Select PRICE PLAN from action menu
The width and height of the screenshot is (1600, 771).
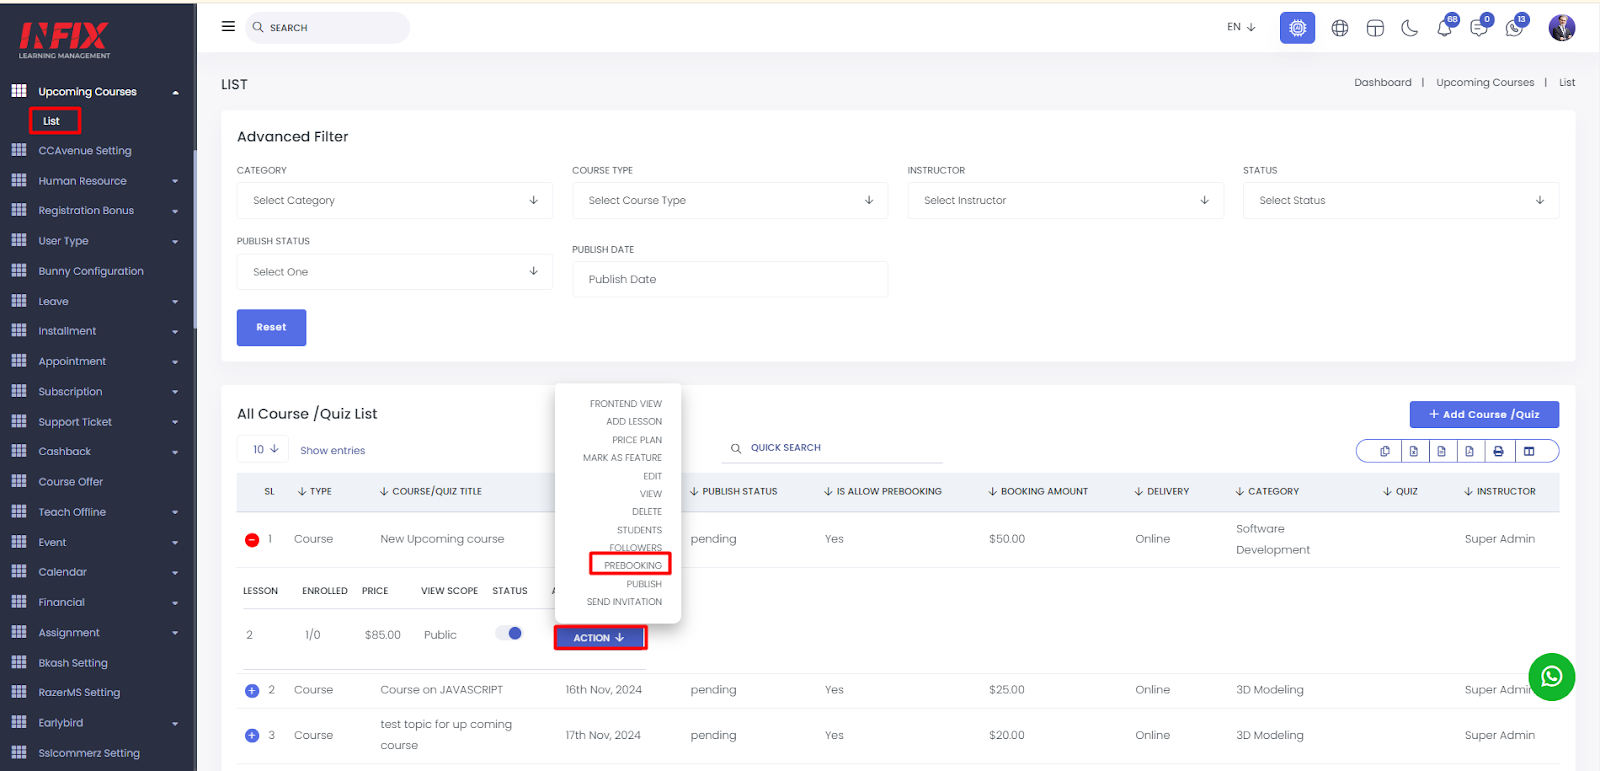[x=637, y=440]
